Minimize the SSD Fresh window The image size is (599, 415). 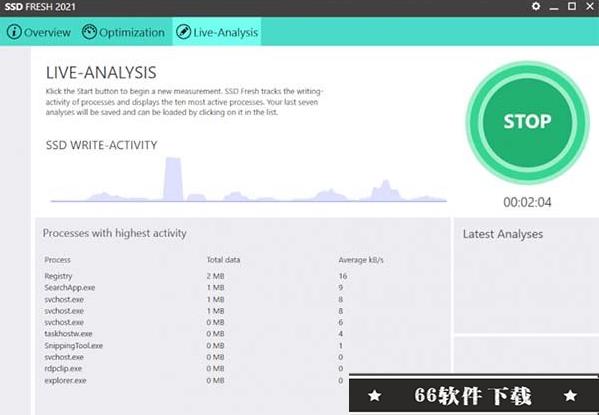(x=554, y=7)
